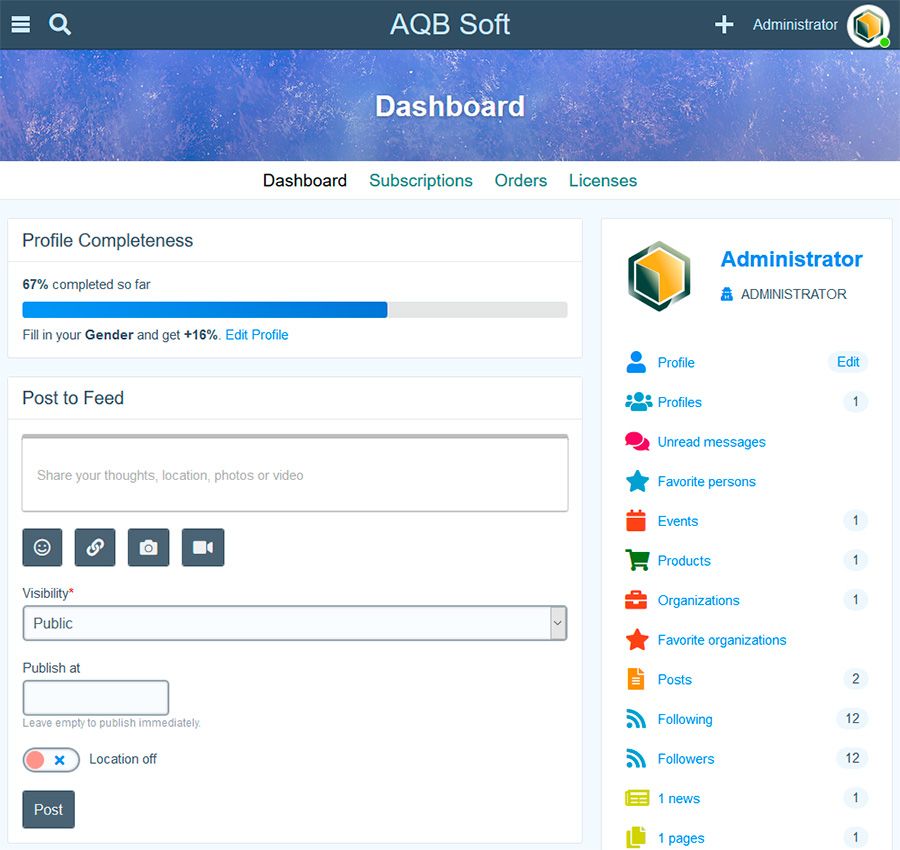This screenshot has height=850, width=900.
Task: Open the Licenses tab
Action: tap(603, 181)
